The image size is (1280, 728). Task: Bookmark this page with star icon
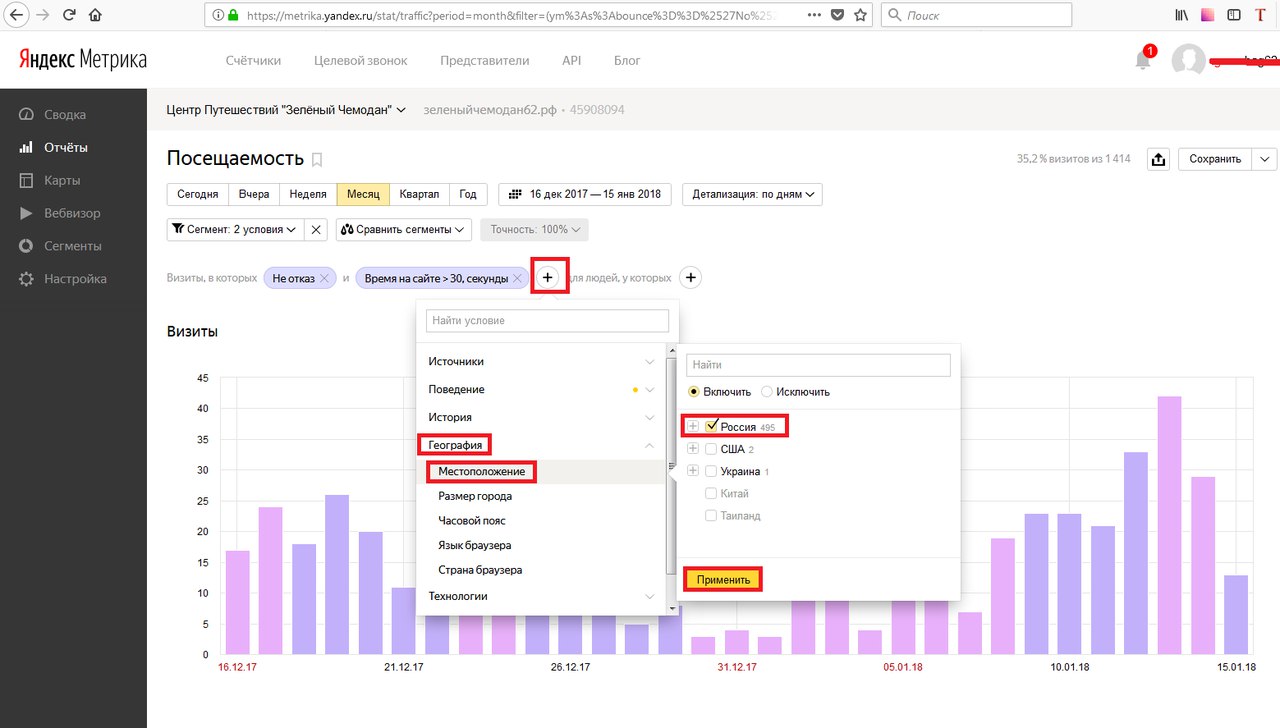[x=861, y=15]
